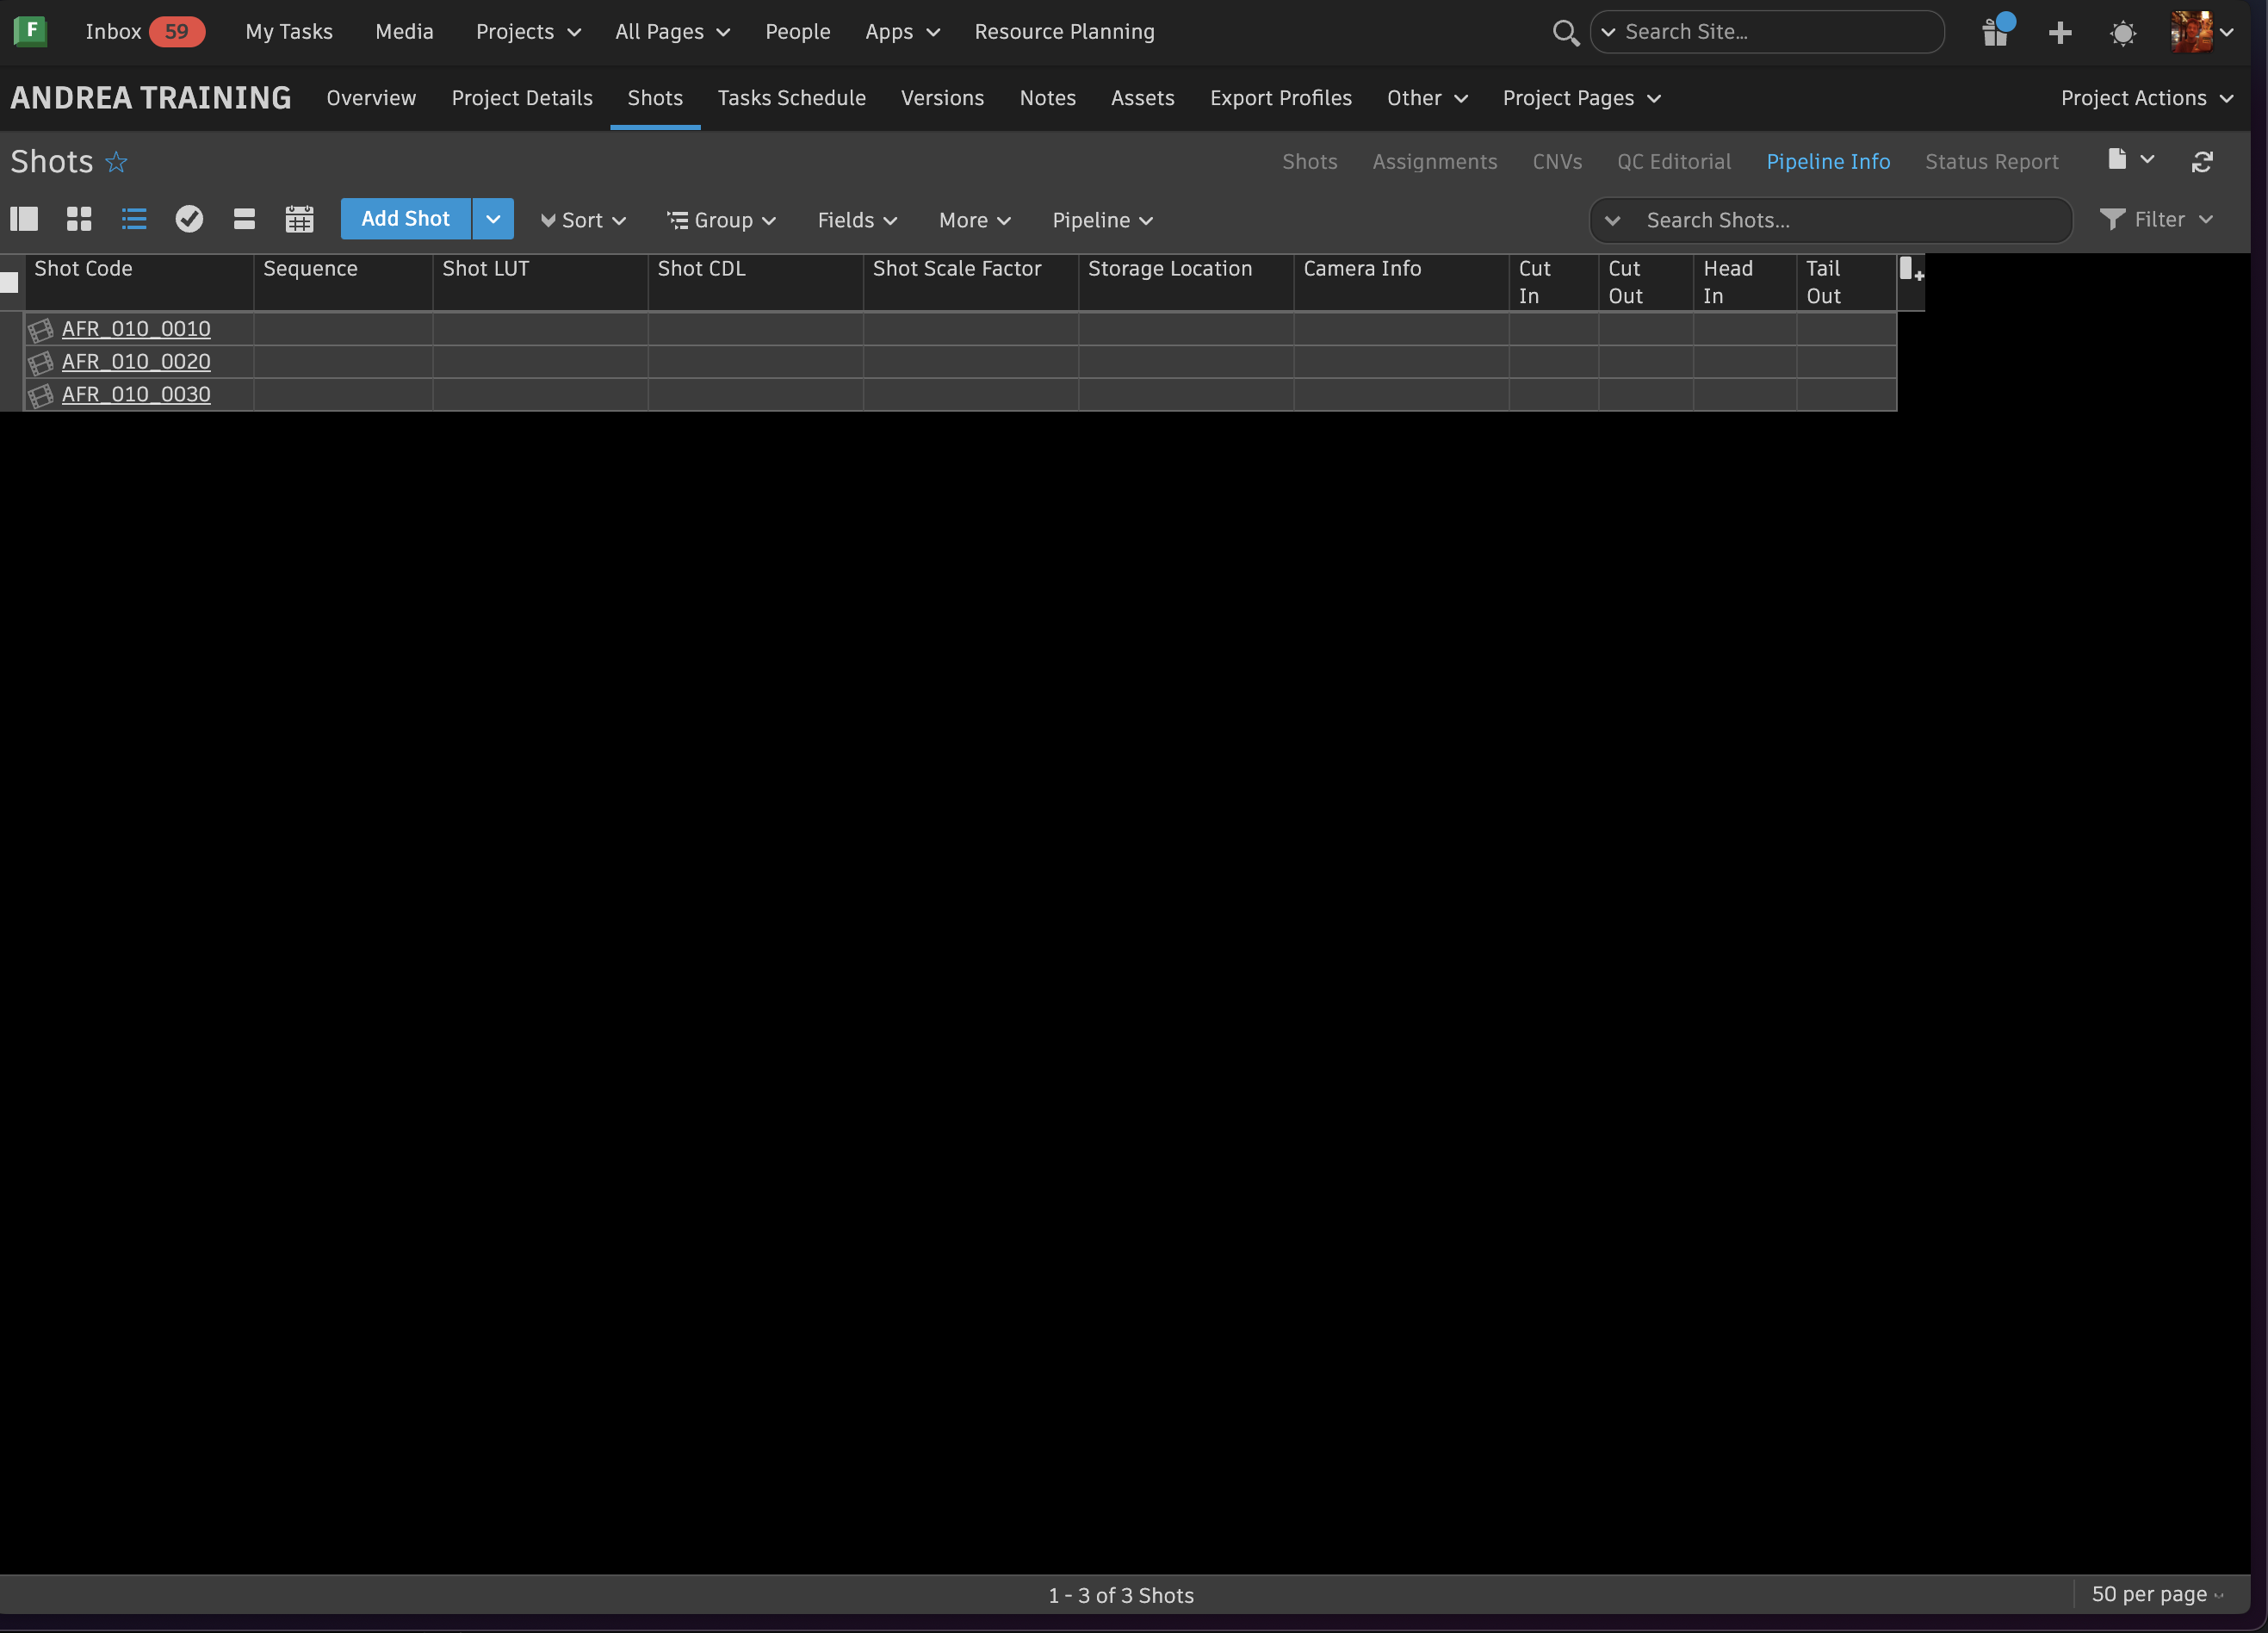Click the refresh page icon
Viewport: 2268px width, 1633px height.
coord(2202,162)
